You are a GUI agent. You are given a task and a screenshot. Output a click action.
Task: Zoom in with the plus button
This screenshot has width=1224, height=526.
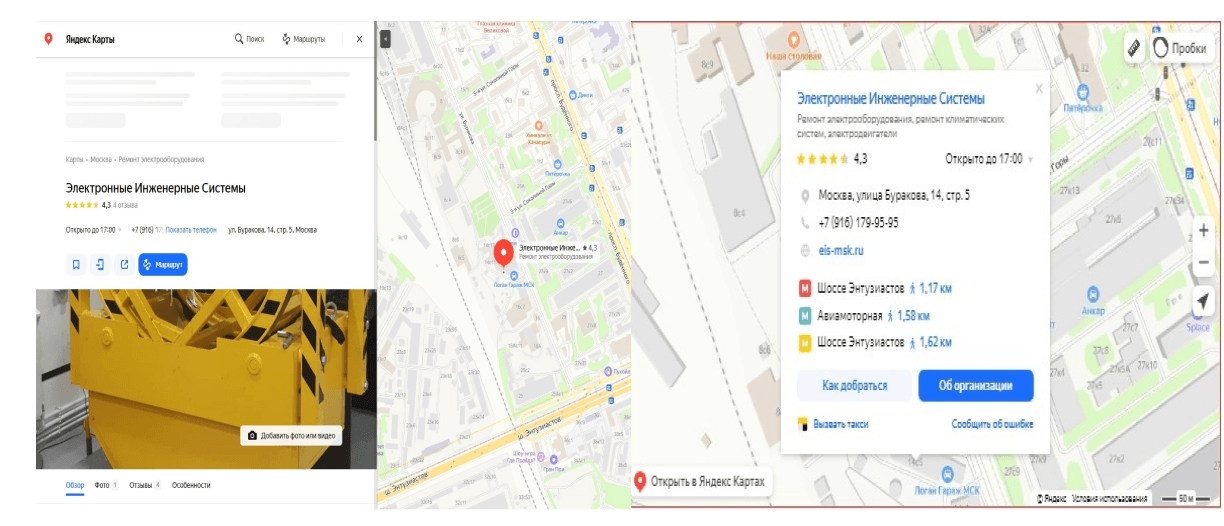tap(1203, 231)
